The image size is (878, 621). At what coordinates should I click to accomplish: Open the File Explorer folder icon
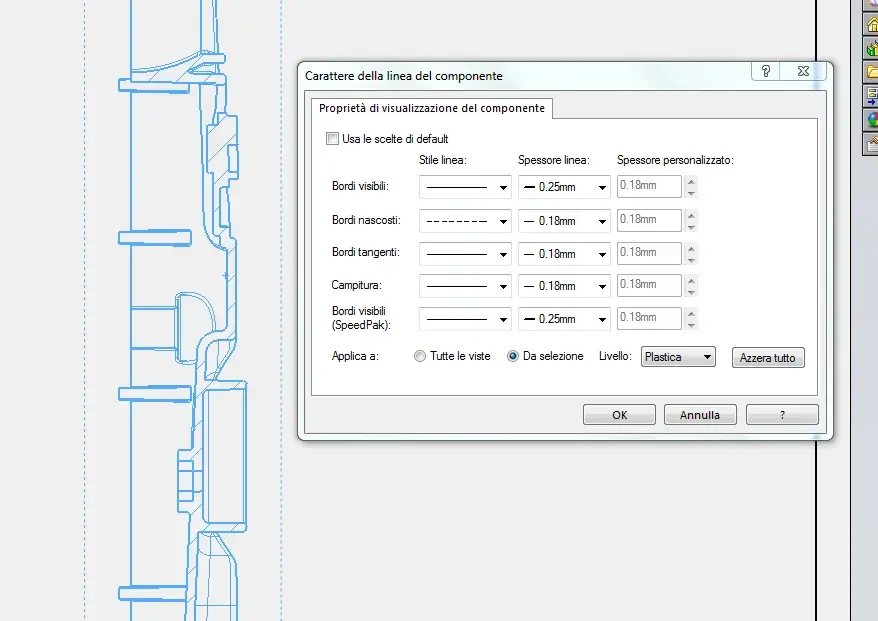[871, 72]
